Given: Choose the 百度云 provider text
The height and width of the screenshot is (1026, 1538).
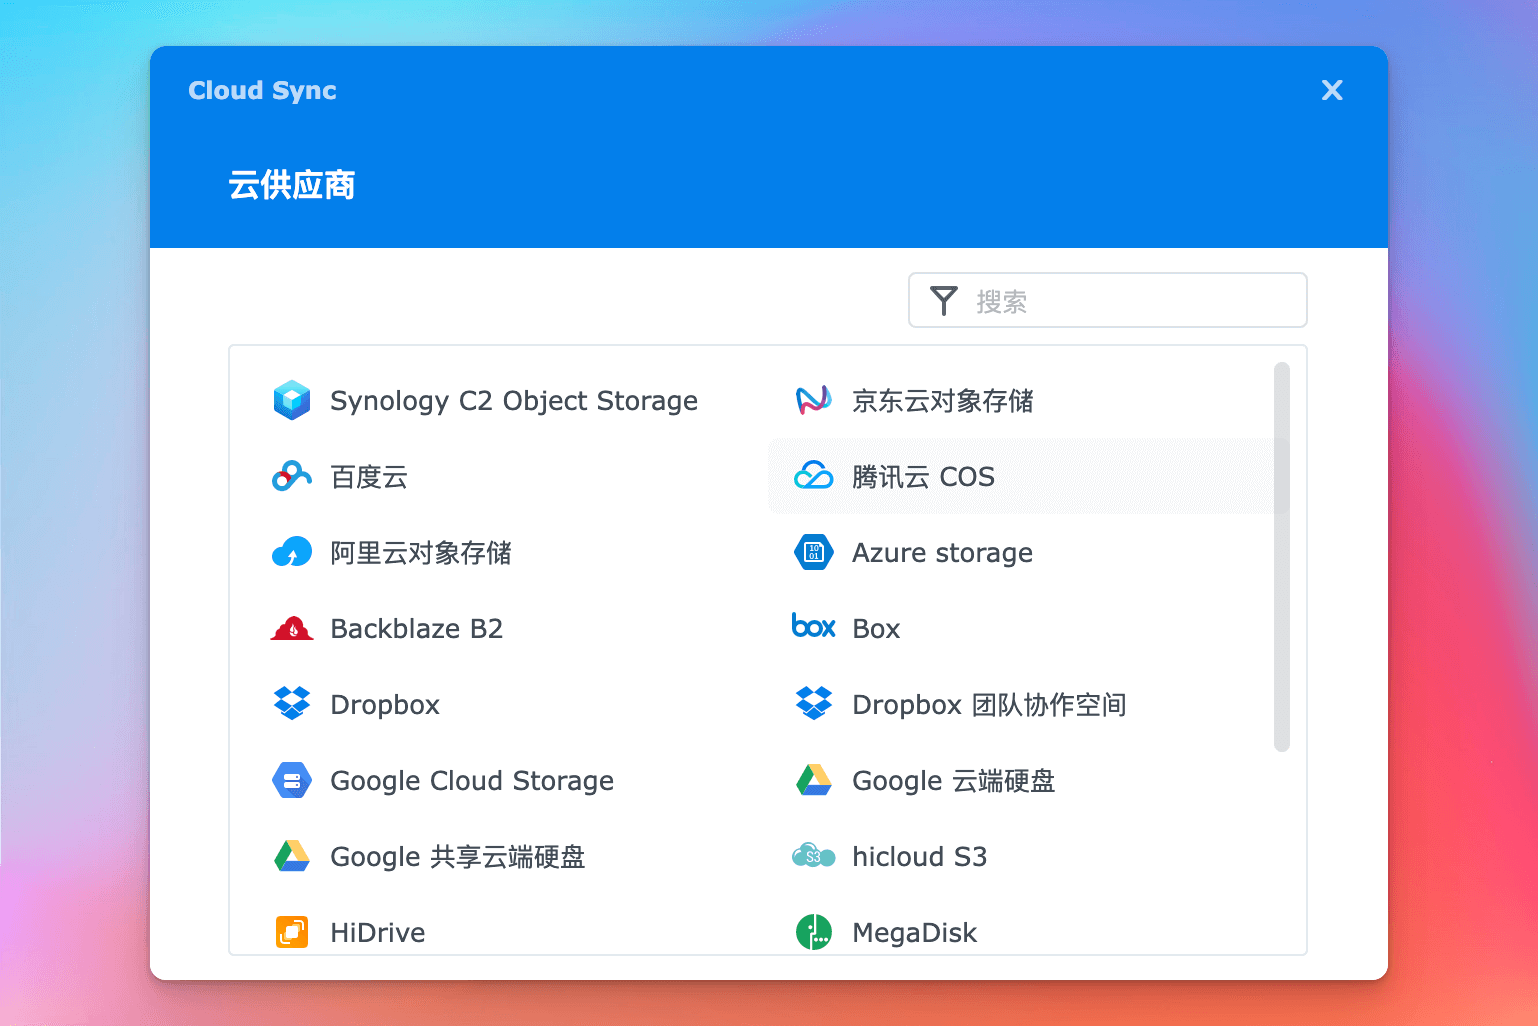Looking at the screenshot, I should point(369,477).
